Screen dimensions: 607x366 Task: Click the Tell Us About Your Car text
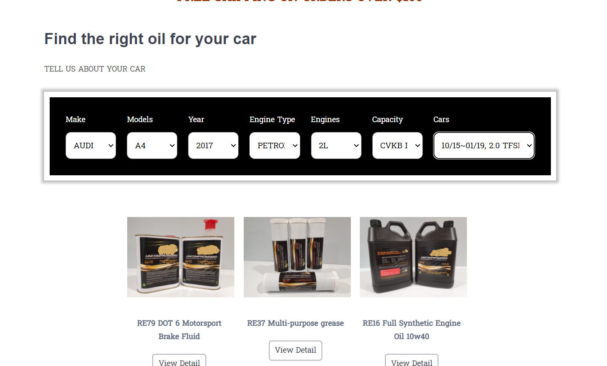(95, 69)
